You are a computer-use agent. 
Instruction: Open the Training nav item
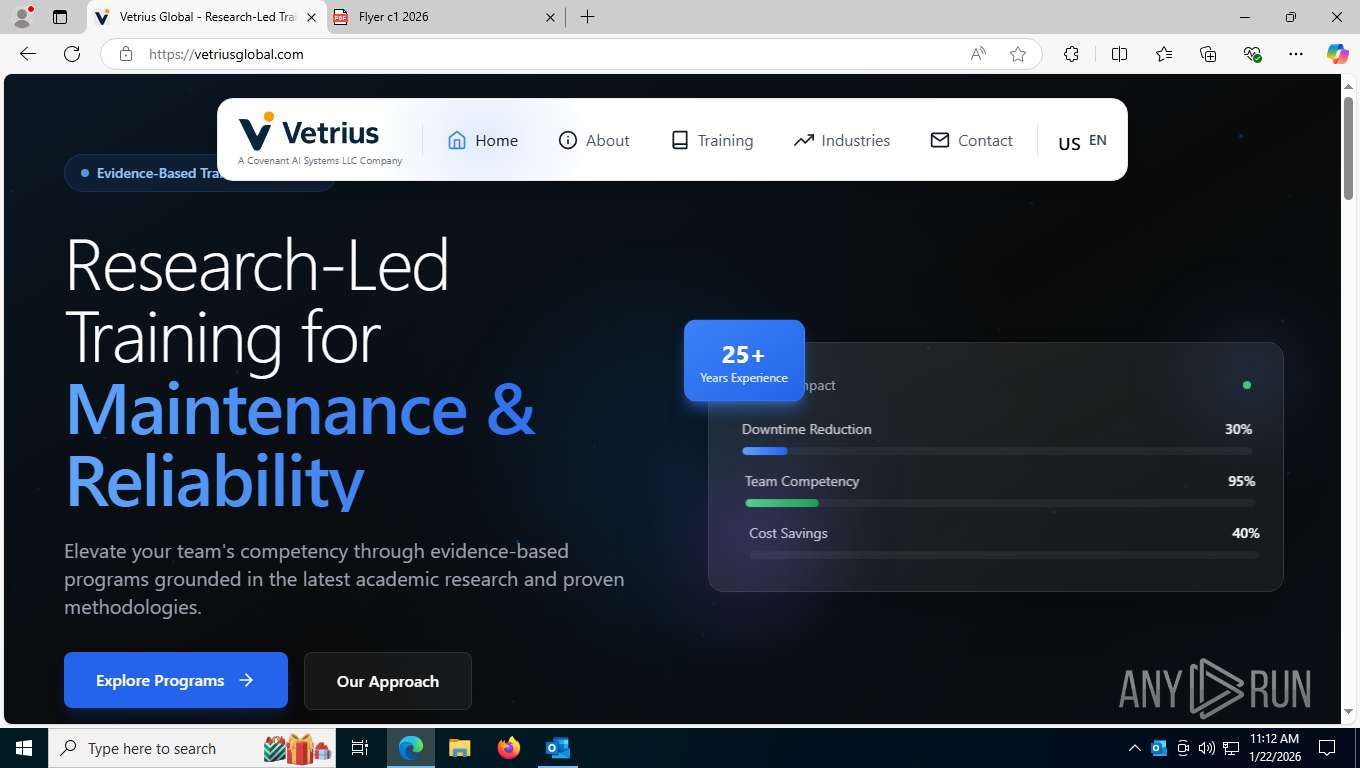711,140
